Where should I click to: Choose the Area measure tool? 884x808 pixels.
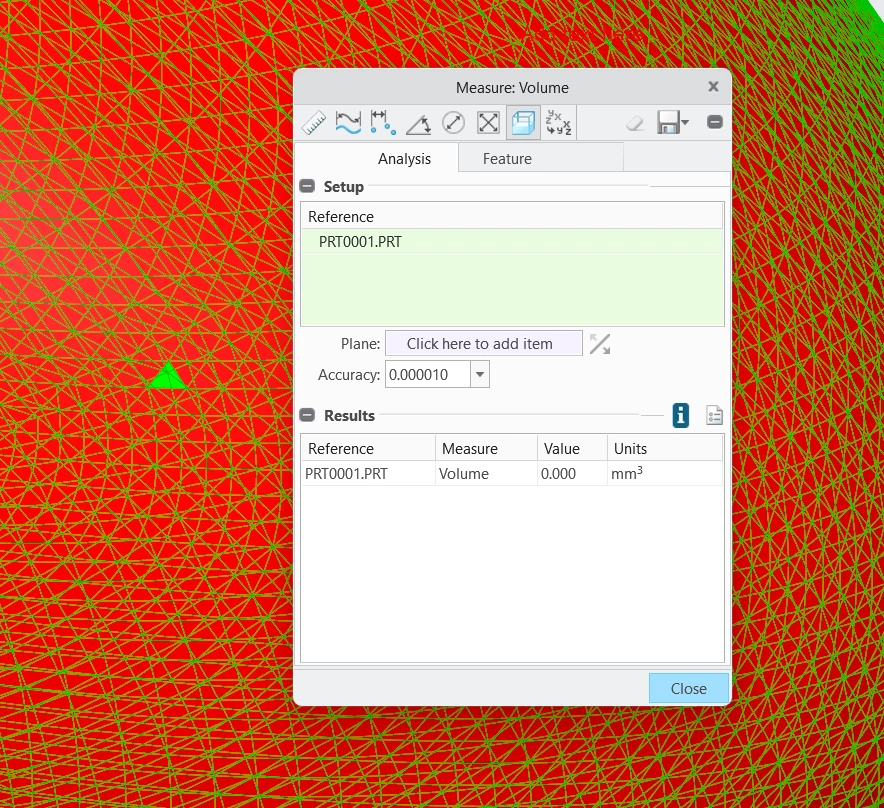pos(488,122)
